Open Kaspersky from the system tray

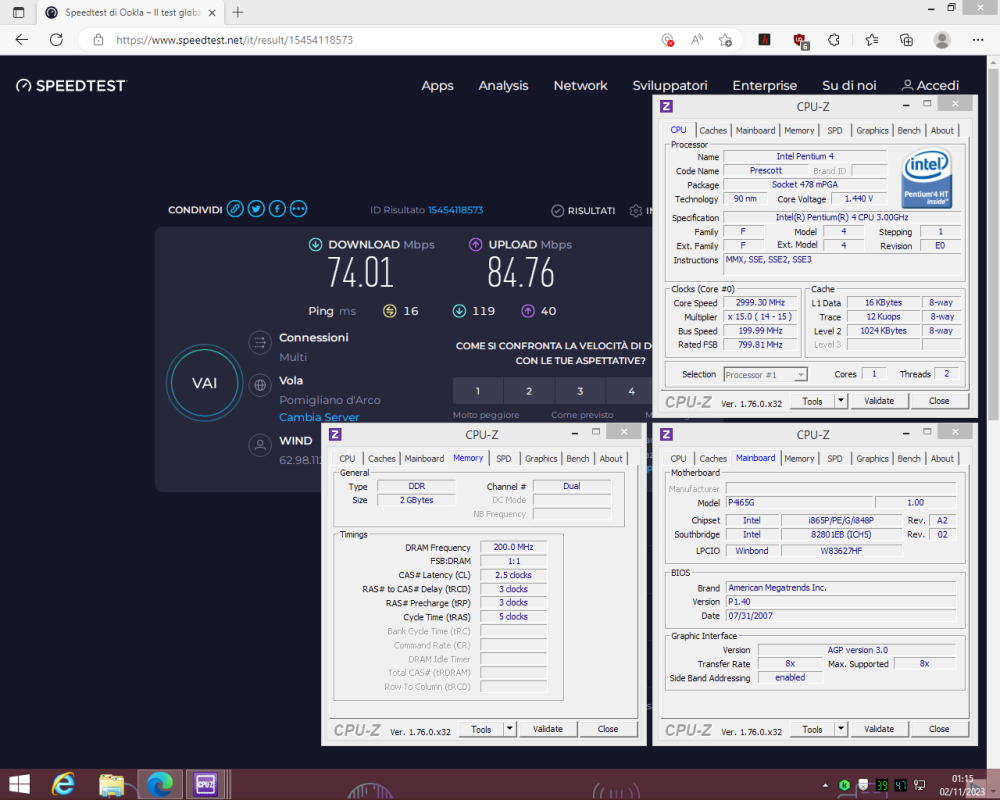[844, 786]
